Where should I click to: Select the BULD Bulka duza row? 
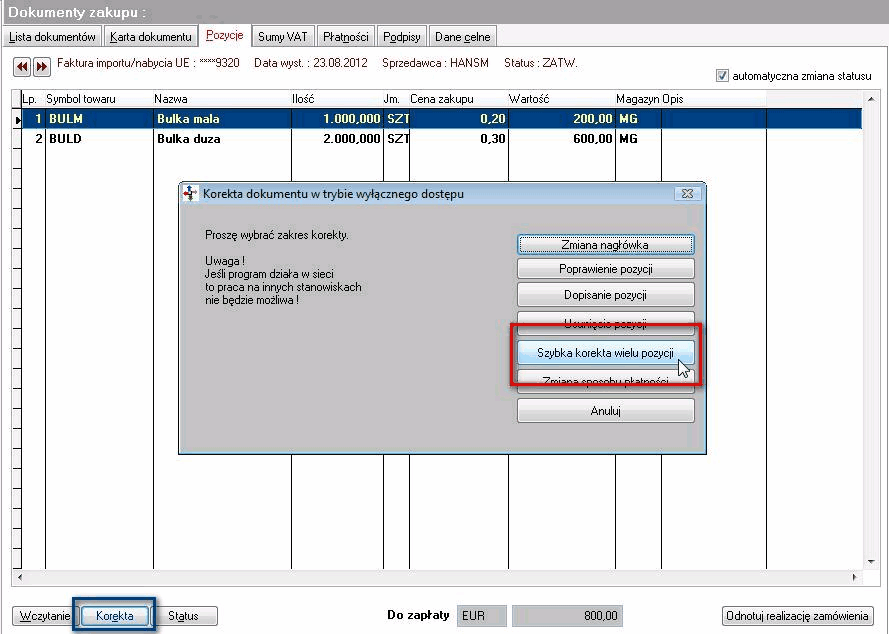(437, 139)
